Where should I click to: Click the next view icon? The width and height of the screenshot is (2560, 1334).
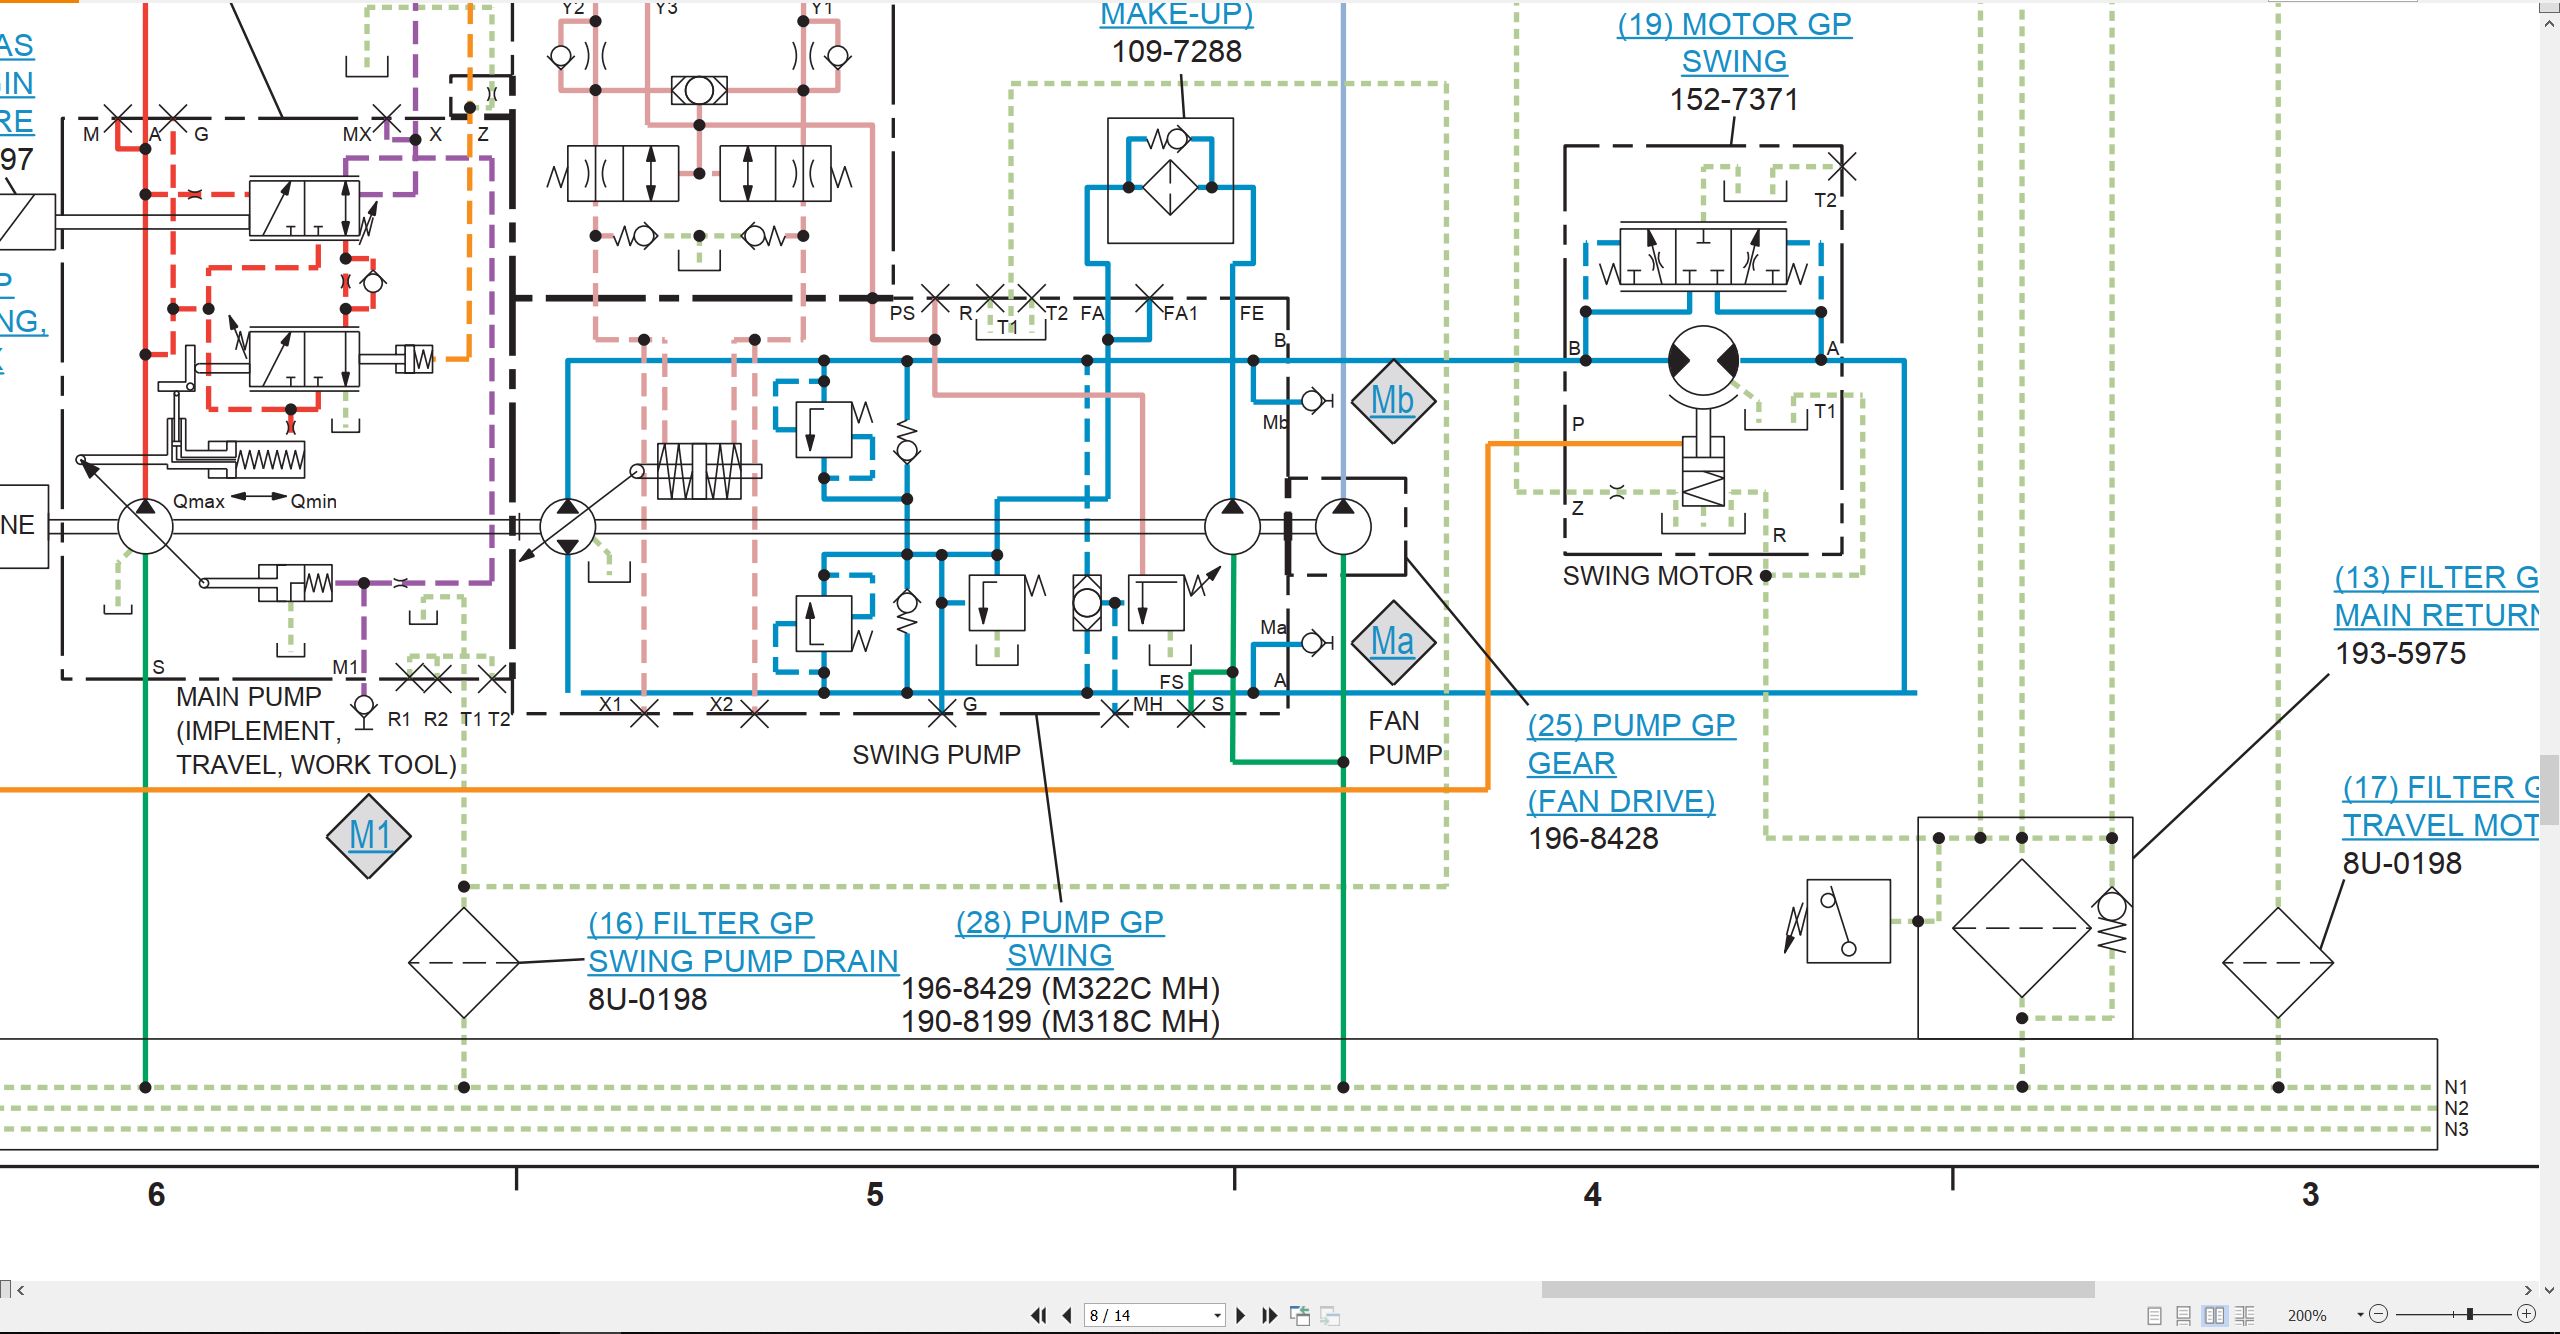click(1330, 1315)
